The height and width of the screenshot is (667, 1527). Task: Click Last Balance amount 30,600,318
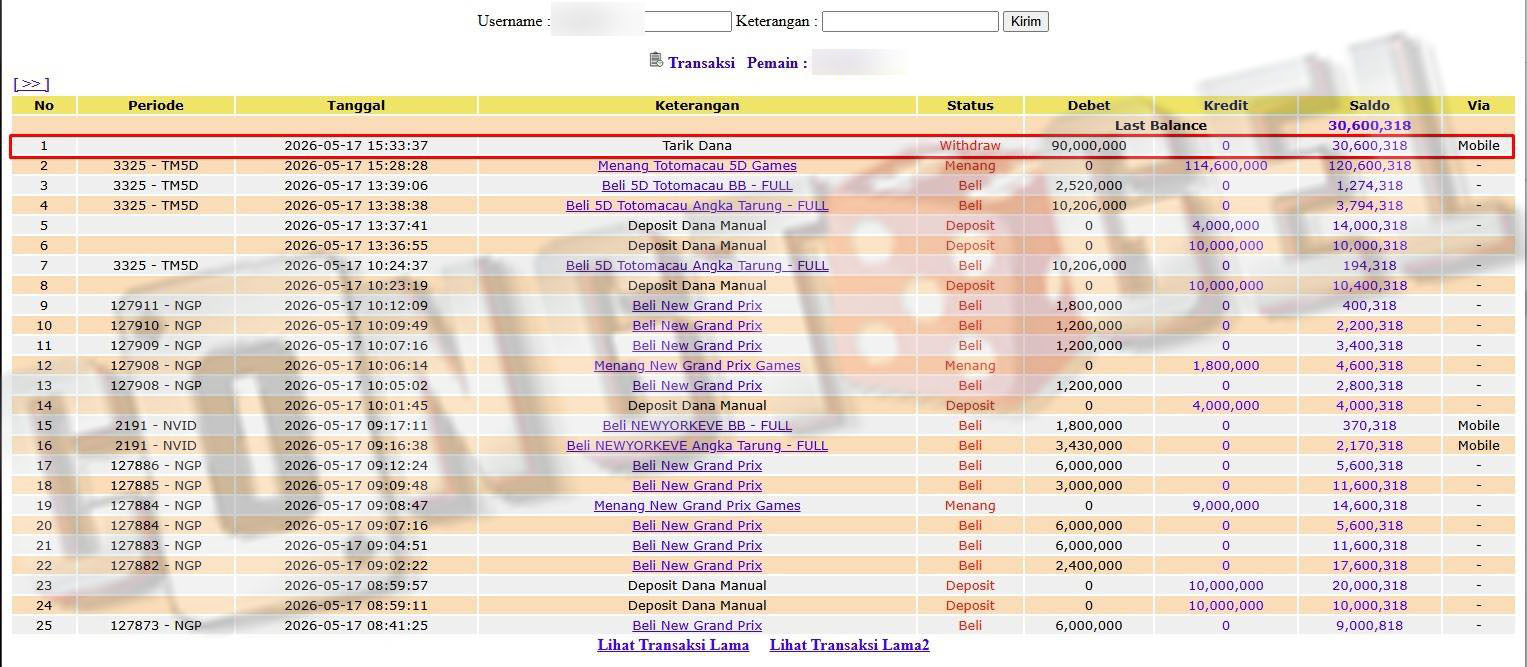click(1369, 125)
